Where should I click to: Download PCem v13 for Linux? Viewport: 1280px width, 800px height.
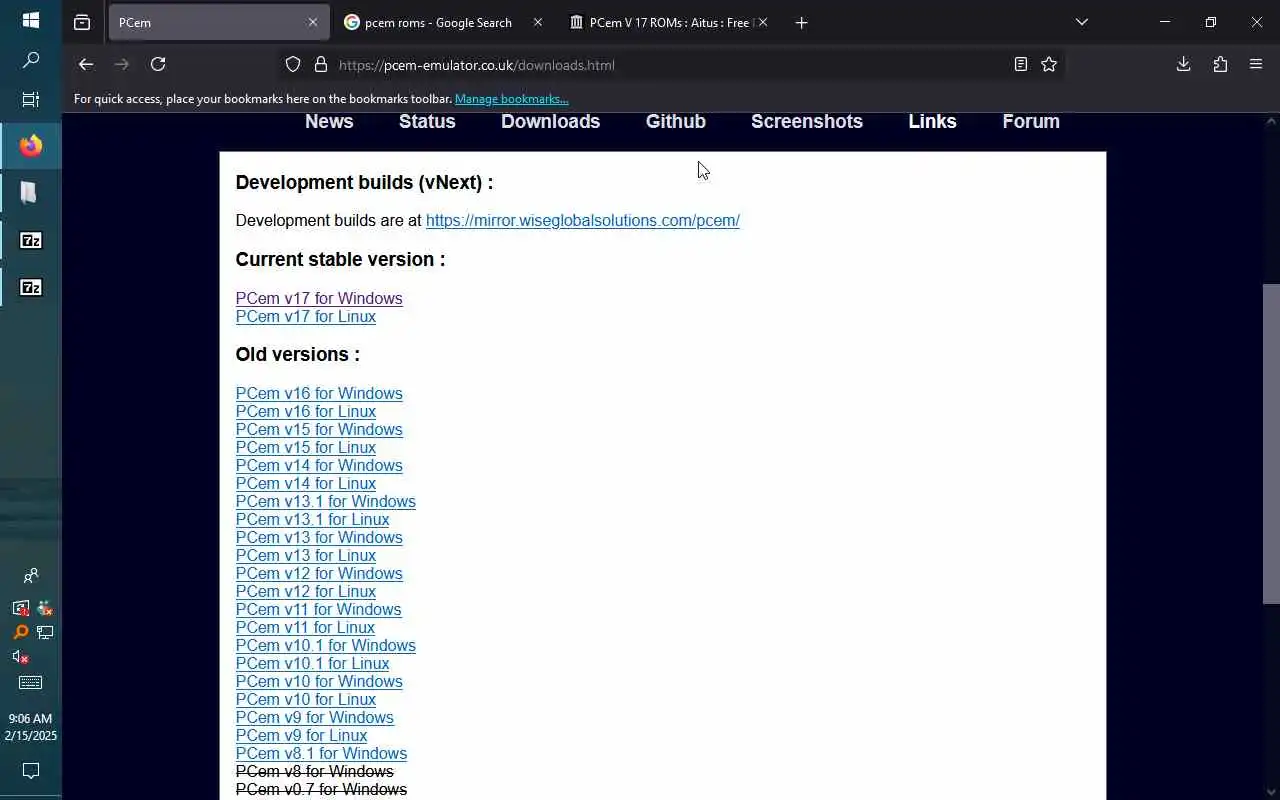[306, 555]
